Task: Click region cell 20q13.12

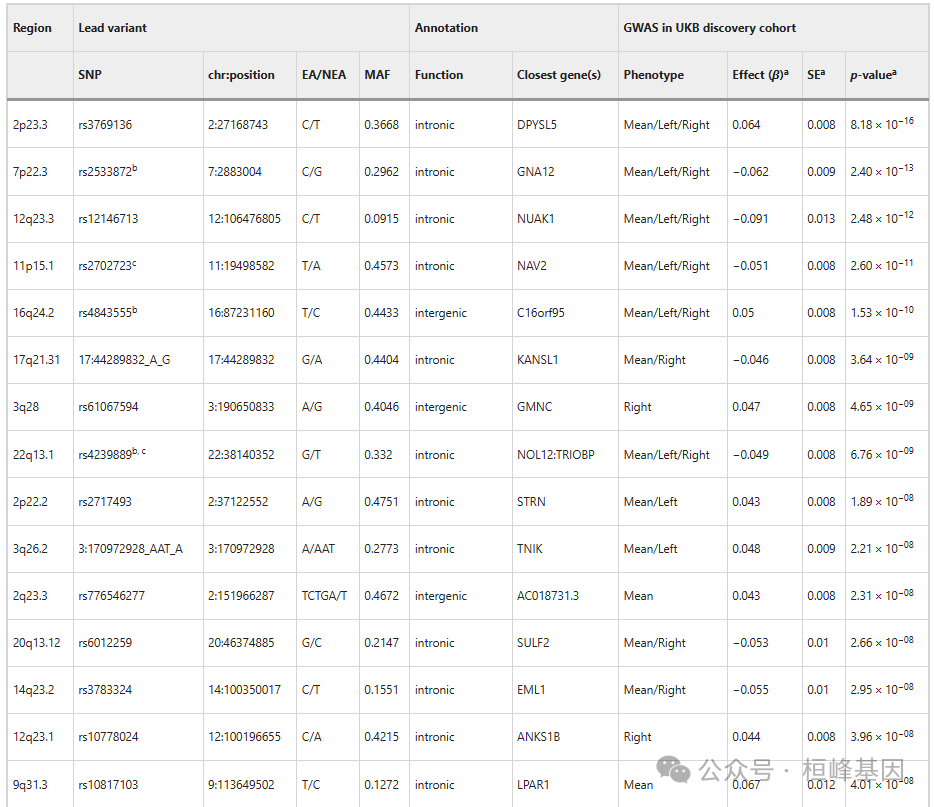Action: coord(36,643)
